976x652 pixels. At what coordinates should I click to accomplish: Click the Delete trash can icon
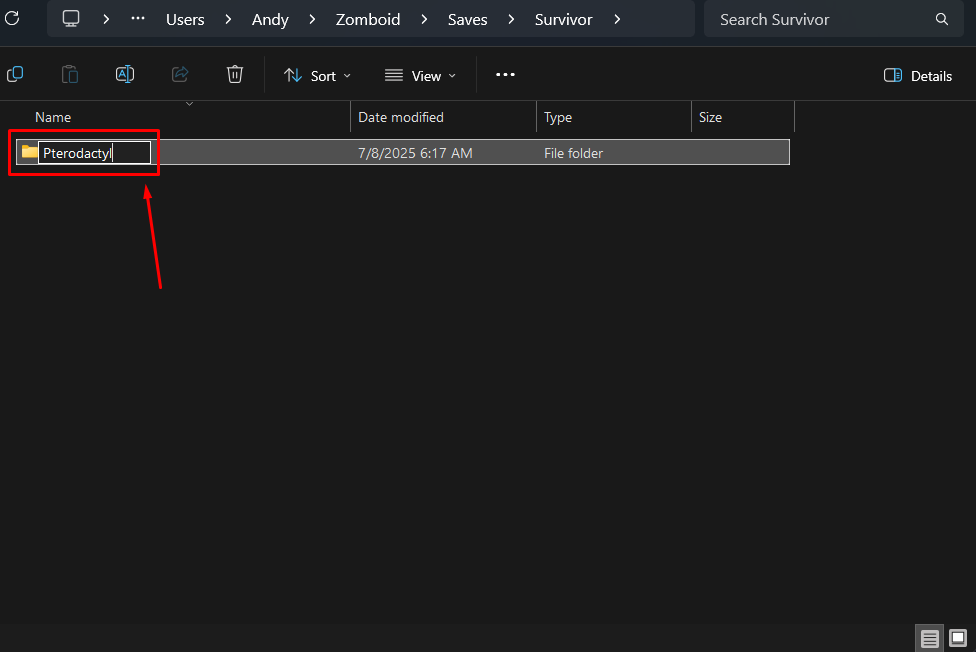[x=235, y=75]
